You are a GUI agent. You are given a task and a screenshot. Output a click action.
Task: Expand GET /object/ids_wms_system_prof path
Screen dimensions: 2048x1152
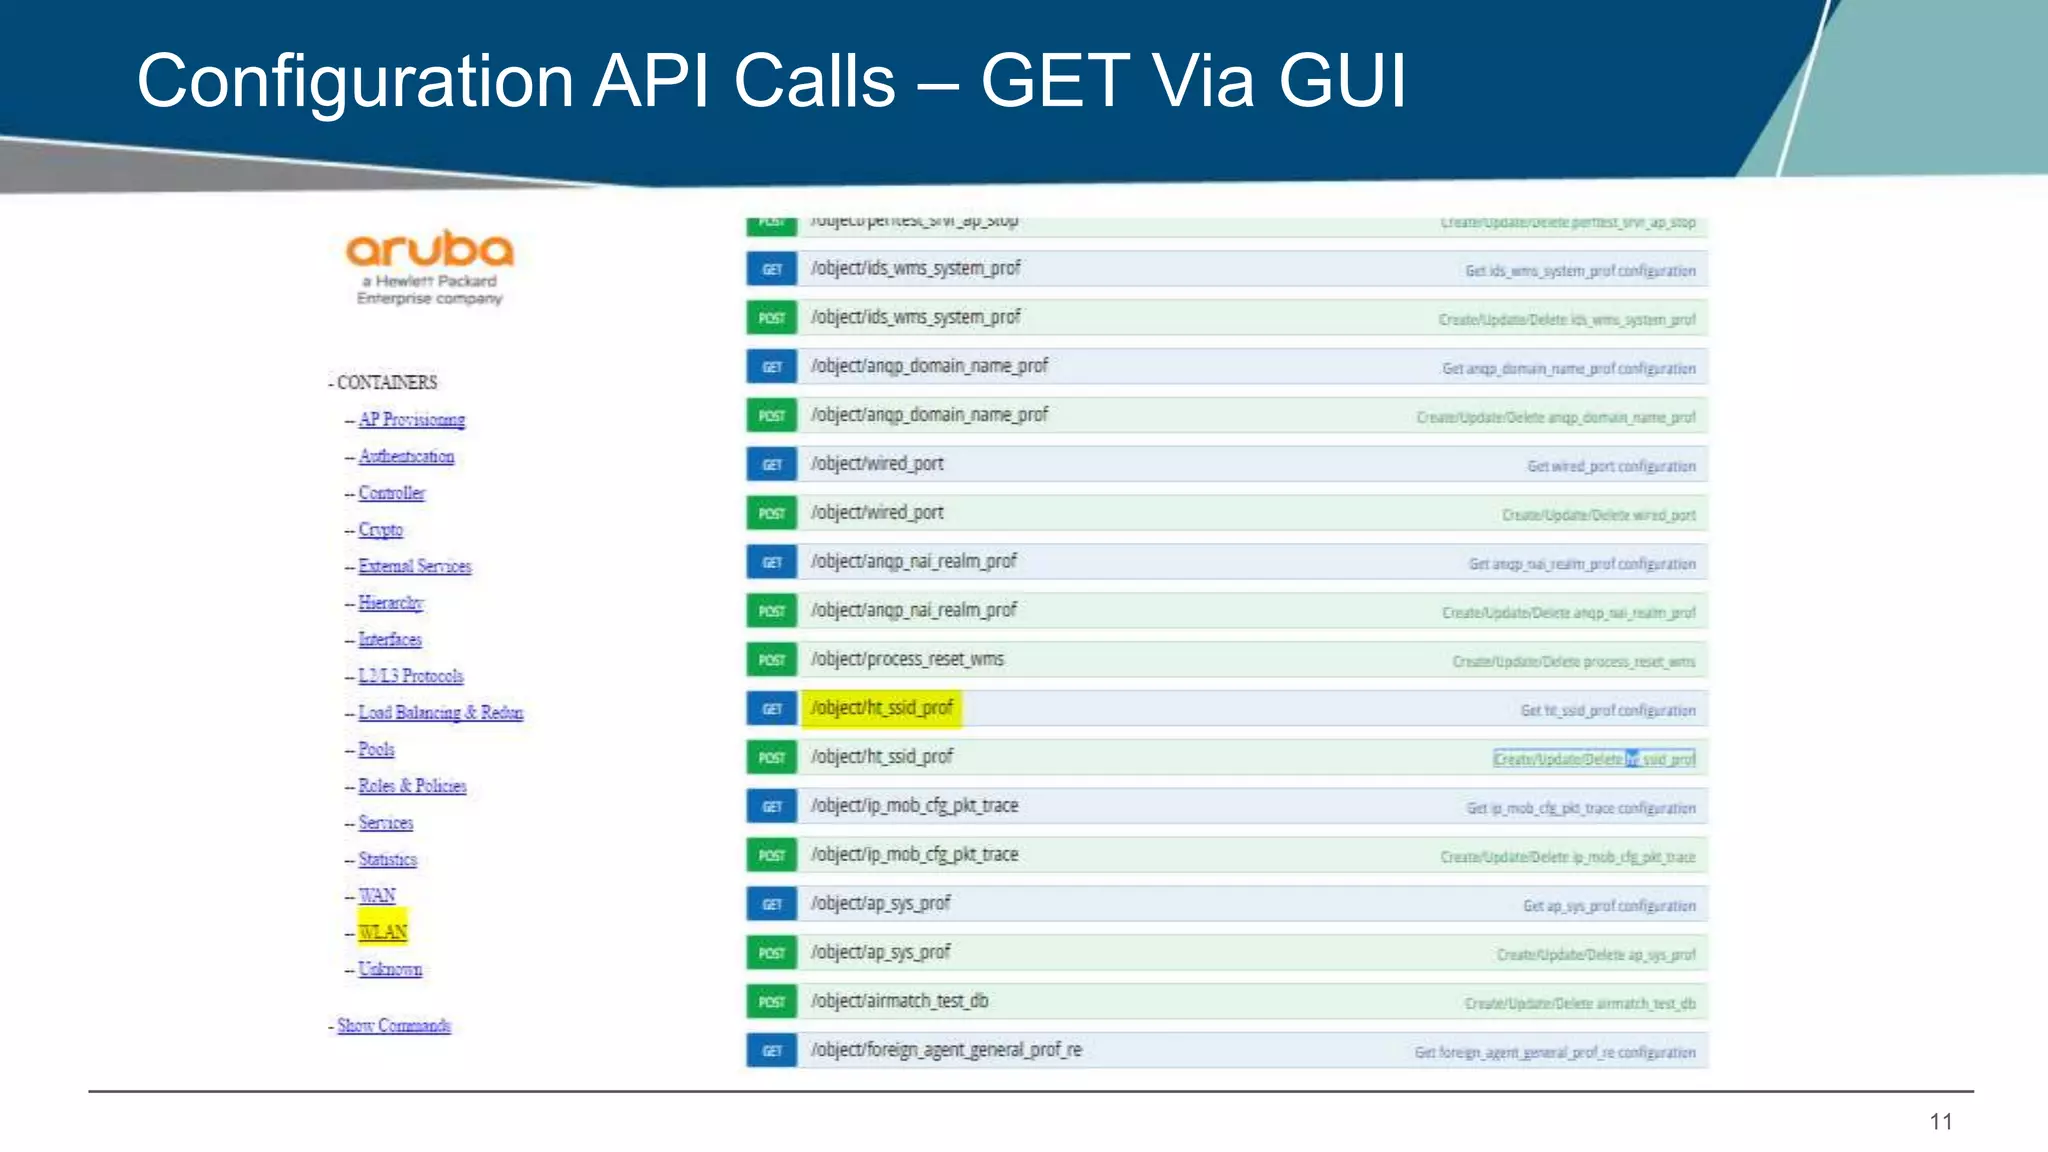[915, 268]
